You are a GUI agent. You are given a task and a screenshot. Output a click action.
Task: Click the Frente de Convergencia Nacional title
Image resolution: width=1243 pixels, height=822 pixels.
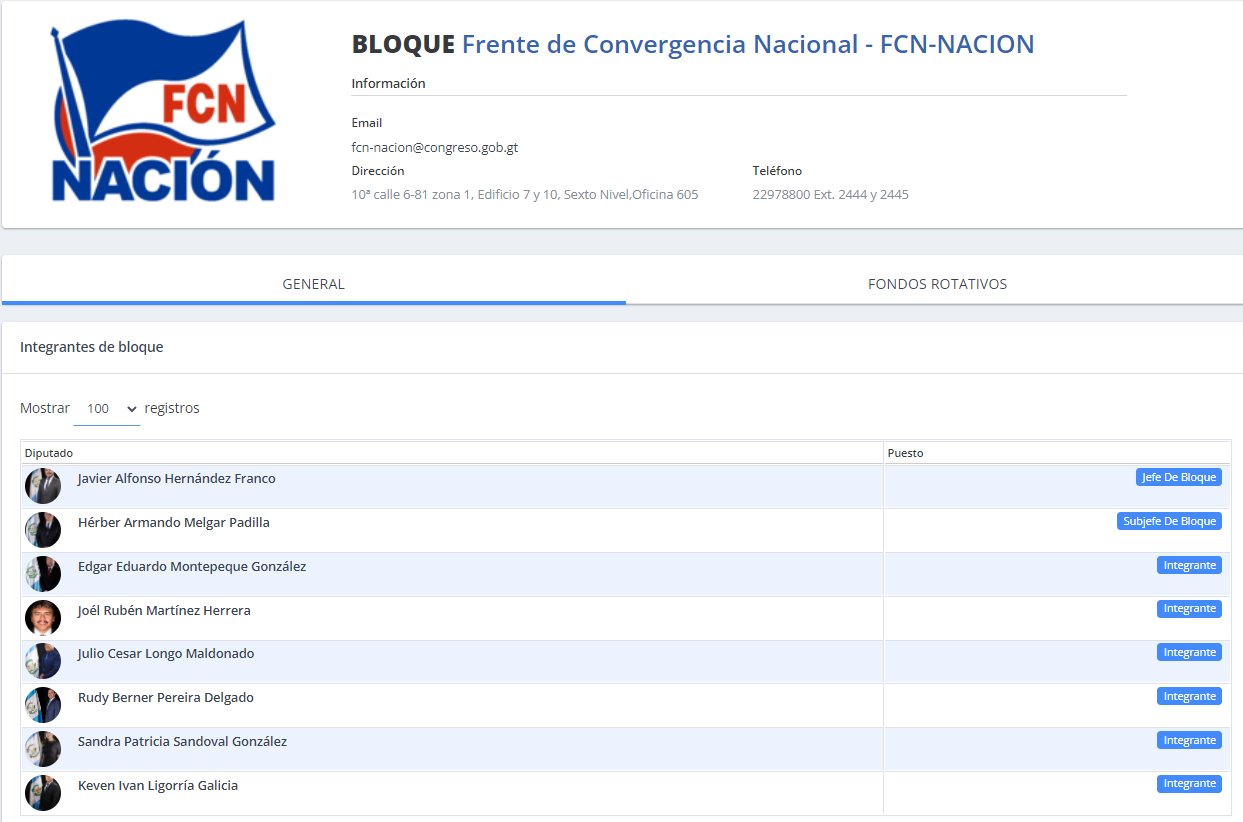(x=748, y=44)
